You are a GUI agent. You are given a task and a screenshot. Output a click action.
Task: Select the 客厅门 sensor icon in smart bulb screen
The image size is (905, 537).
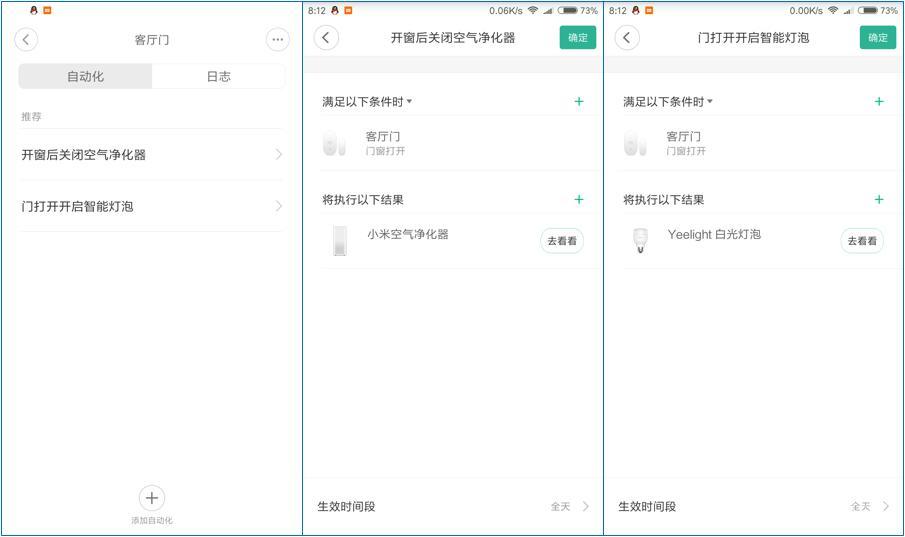coord(635,143)
